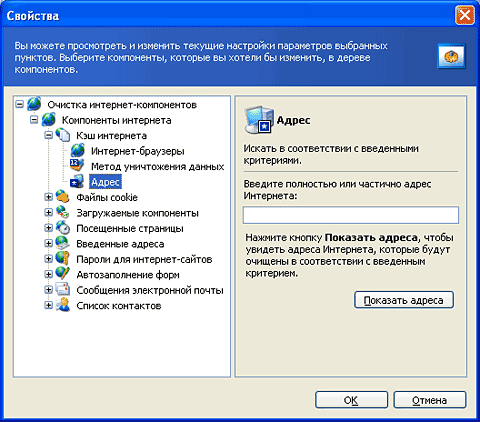
Task: Click the globe icon beside Компоненты интернета
Action: 49,120
